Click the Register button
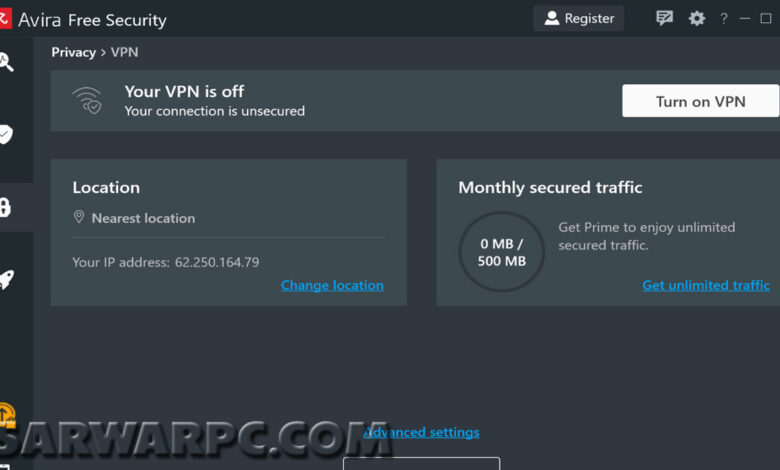 (x=579, y=18)
